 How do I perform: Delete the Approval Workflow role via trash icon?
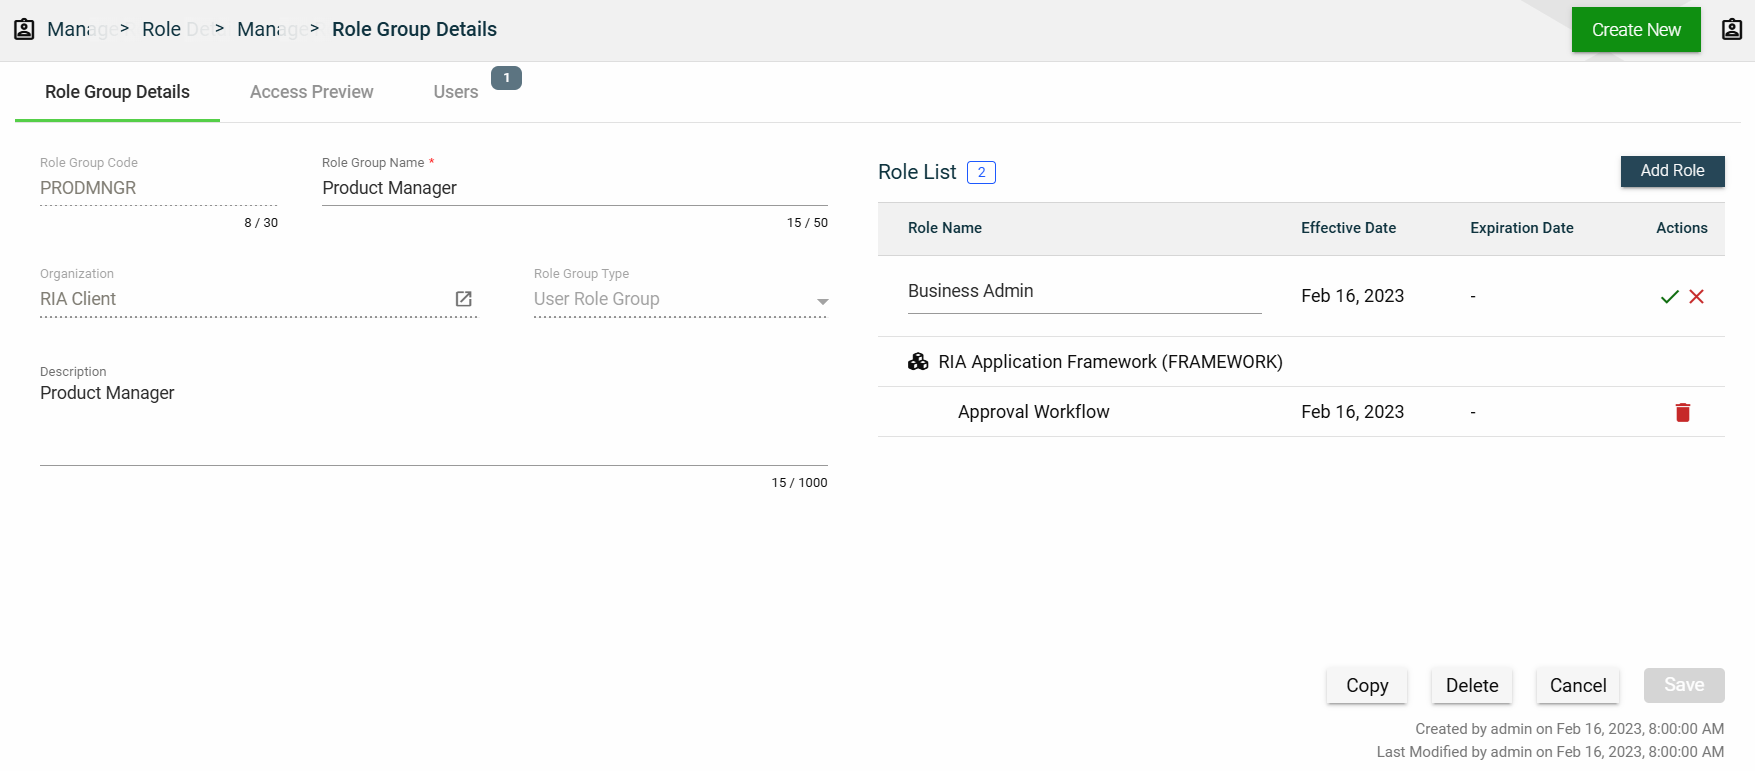1683,412
